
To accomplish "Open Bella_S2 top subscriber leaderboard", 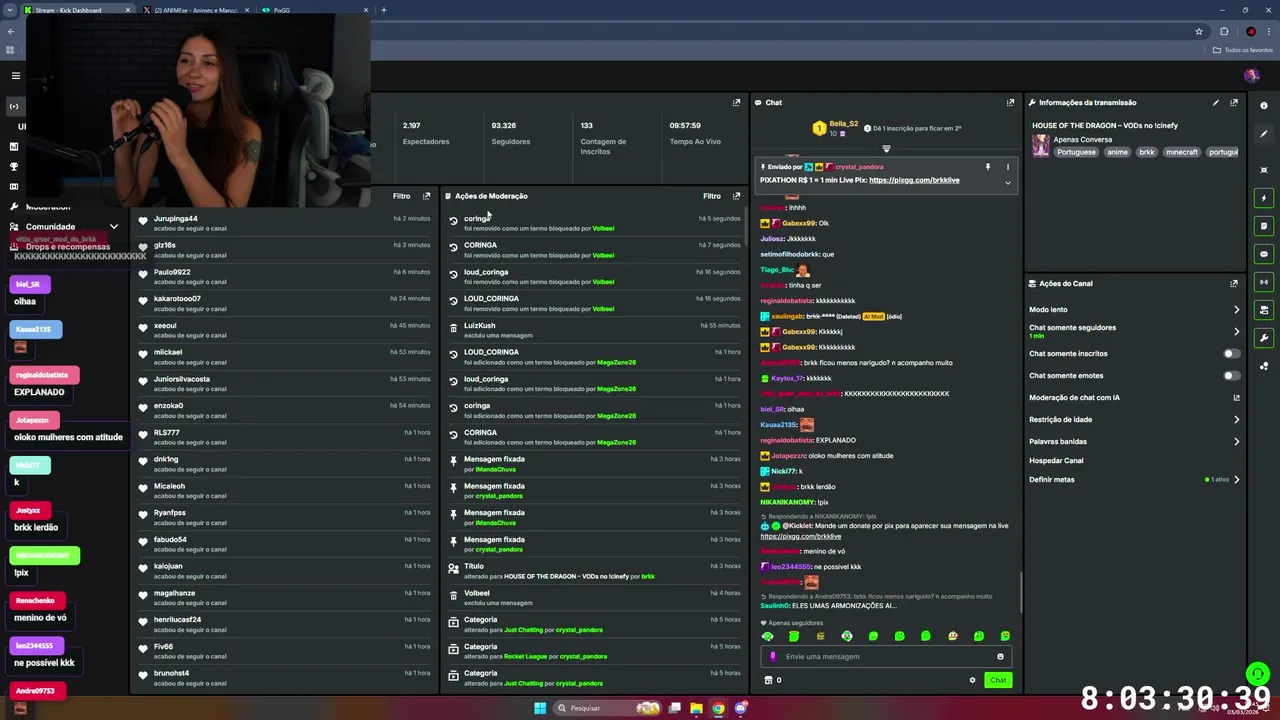I will point(835,128).
